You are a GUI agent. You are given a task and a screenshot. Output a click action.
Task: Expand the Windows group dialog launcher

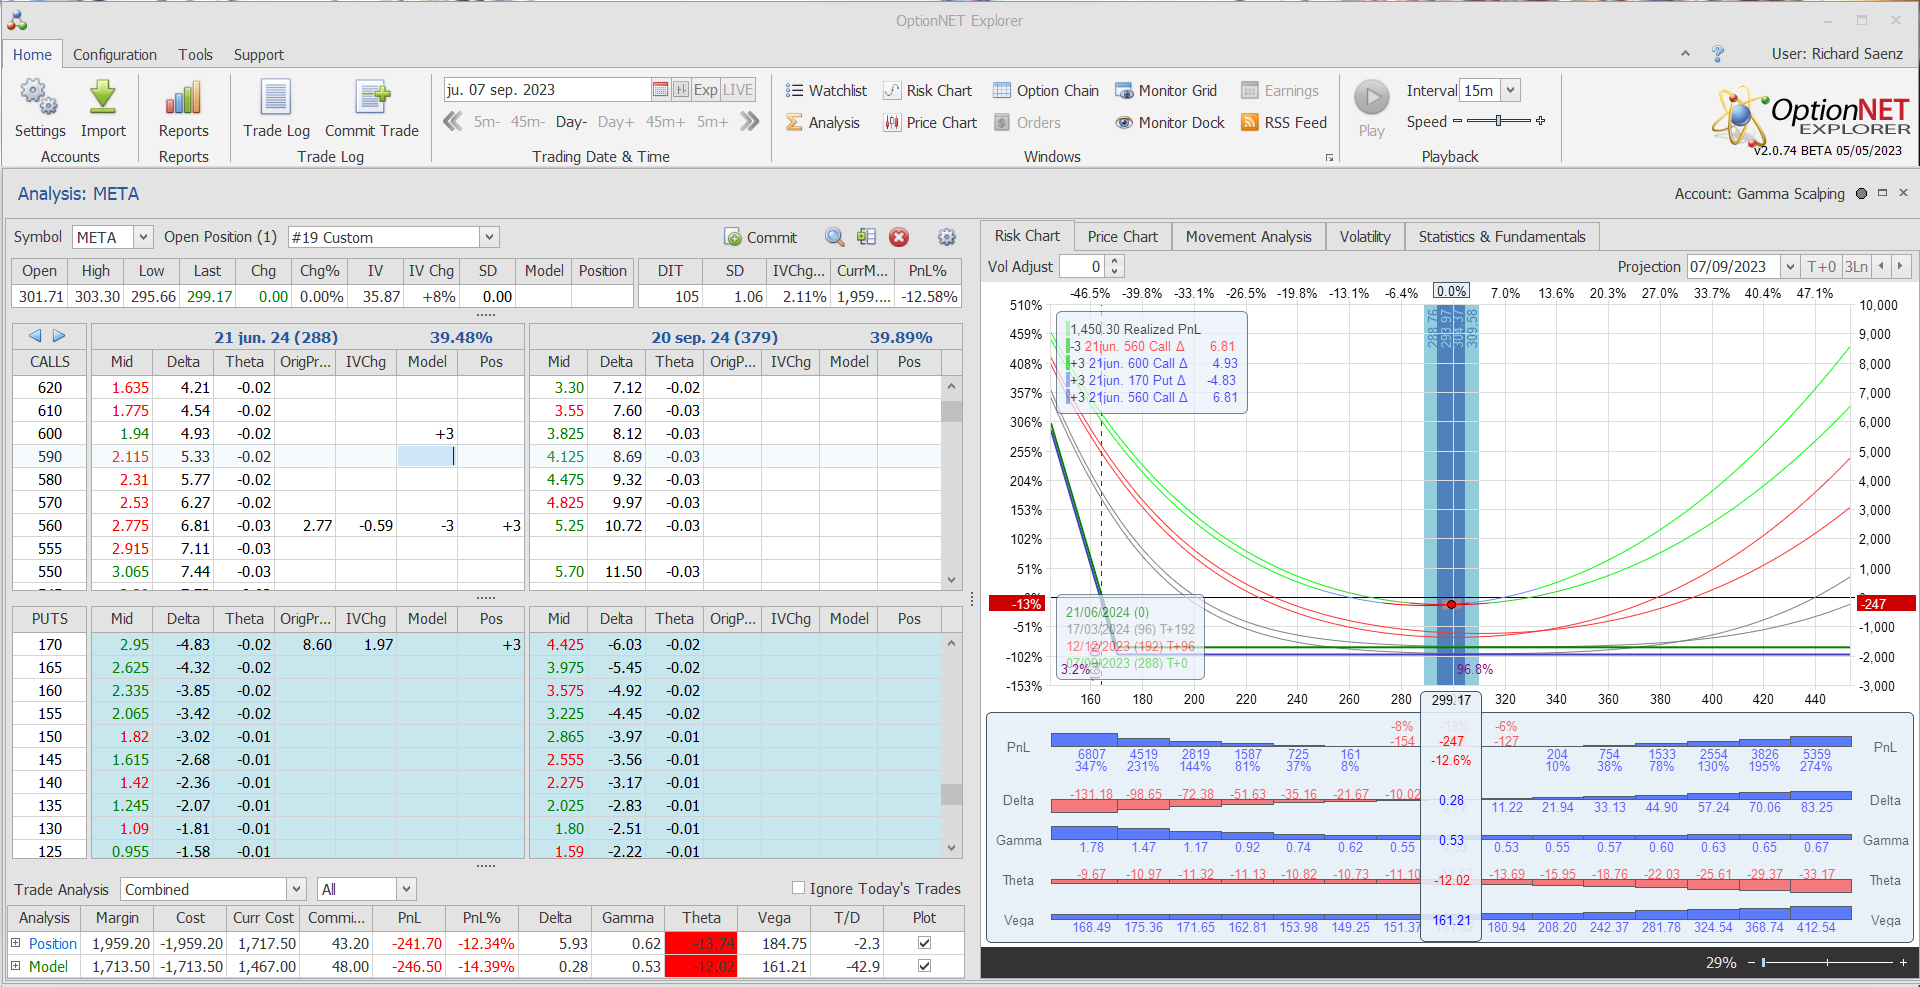pos(1329,158)
